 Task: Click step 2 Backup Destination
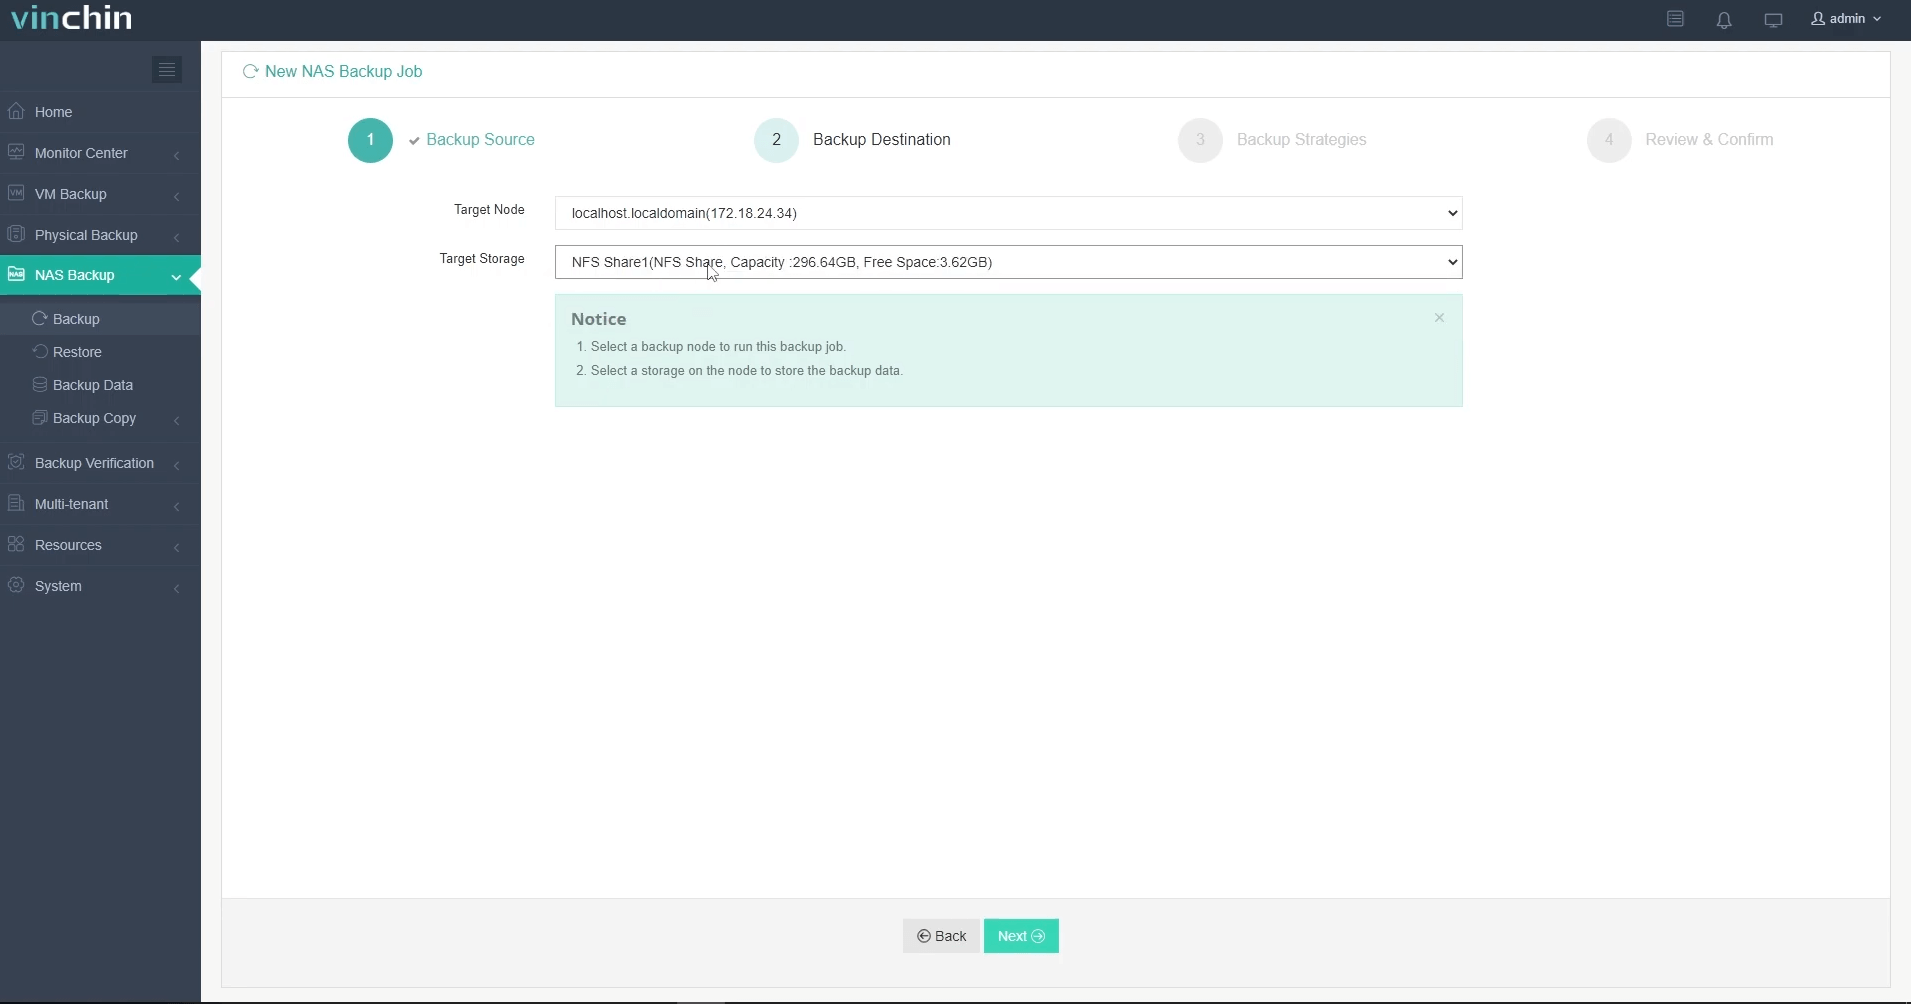pos(853,140)
